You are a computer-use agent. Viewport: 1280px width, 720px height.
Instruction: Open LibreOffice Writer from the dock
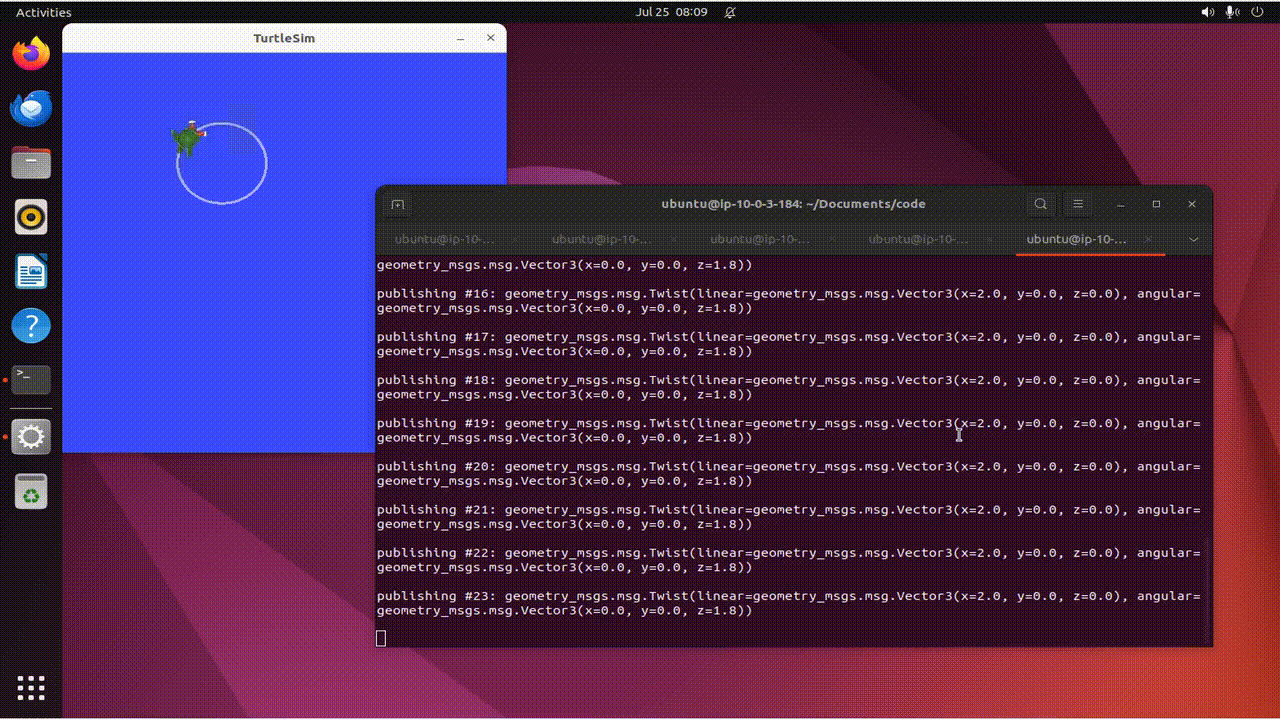click(x=31, y=271)
